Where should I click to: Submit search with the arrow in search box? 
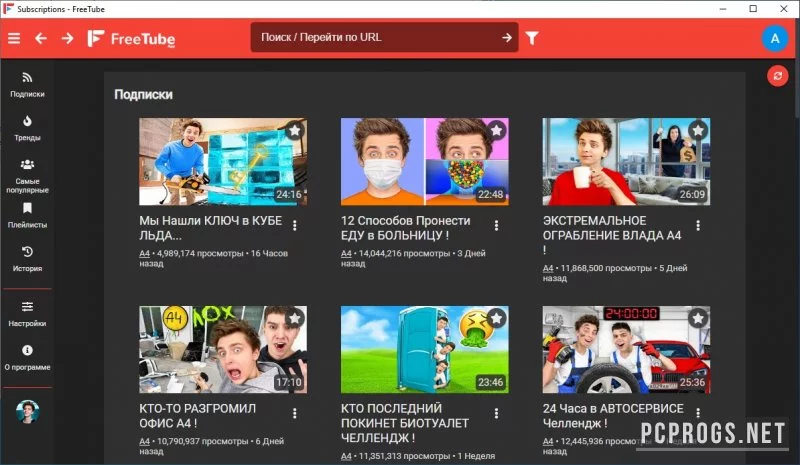click(x=506, y=37)
